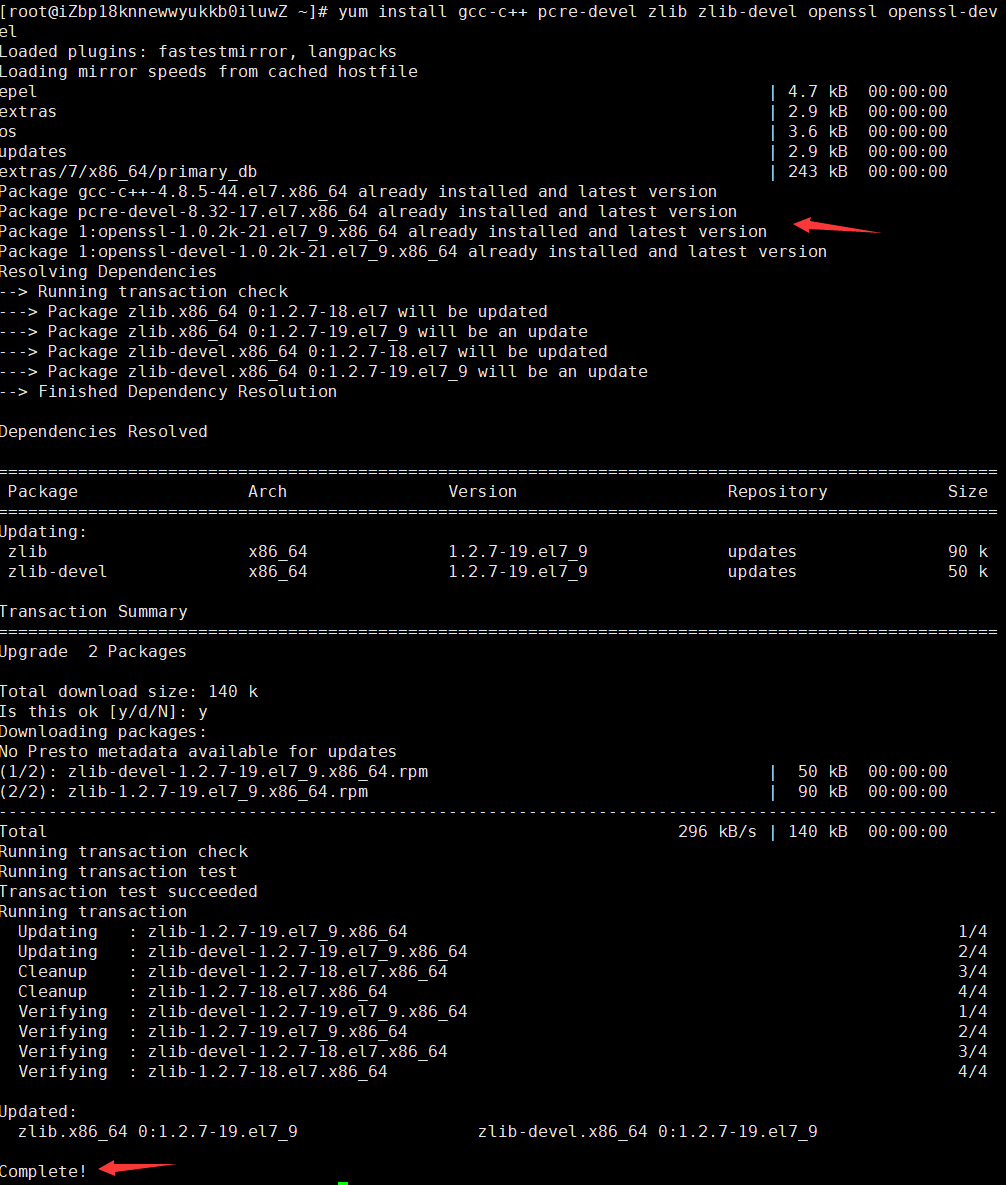This screenshot has height=1185, width=1006.
Task: Click the "Upgrade 2 Packages" line
Action: (93, 651)
